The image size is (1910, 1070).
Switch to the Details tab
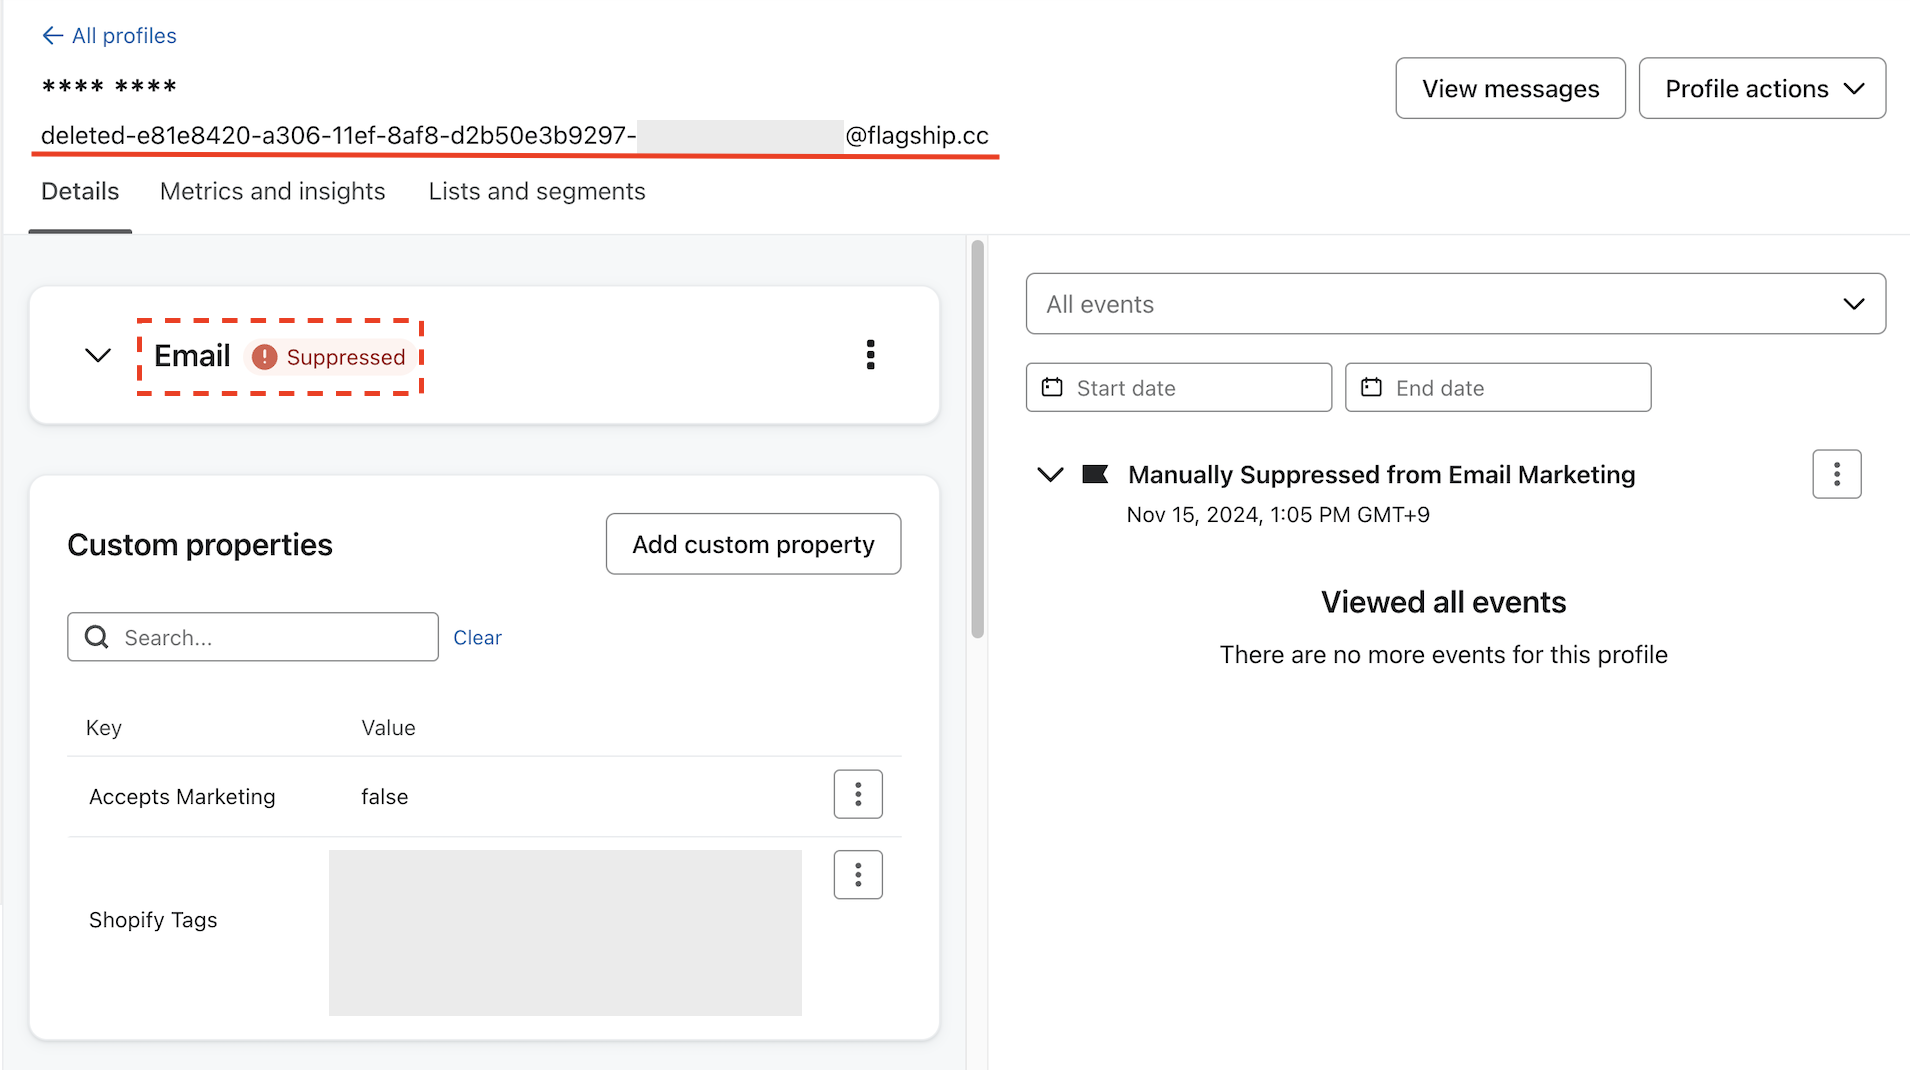[x=80, y=191]
